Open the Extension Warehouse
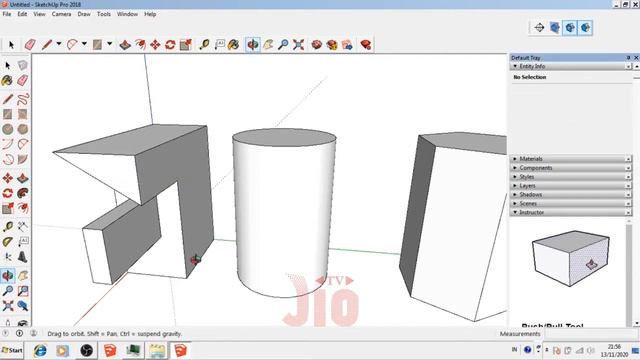 coord(332,44)
